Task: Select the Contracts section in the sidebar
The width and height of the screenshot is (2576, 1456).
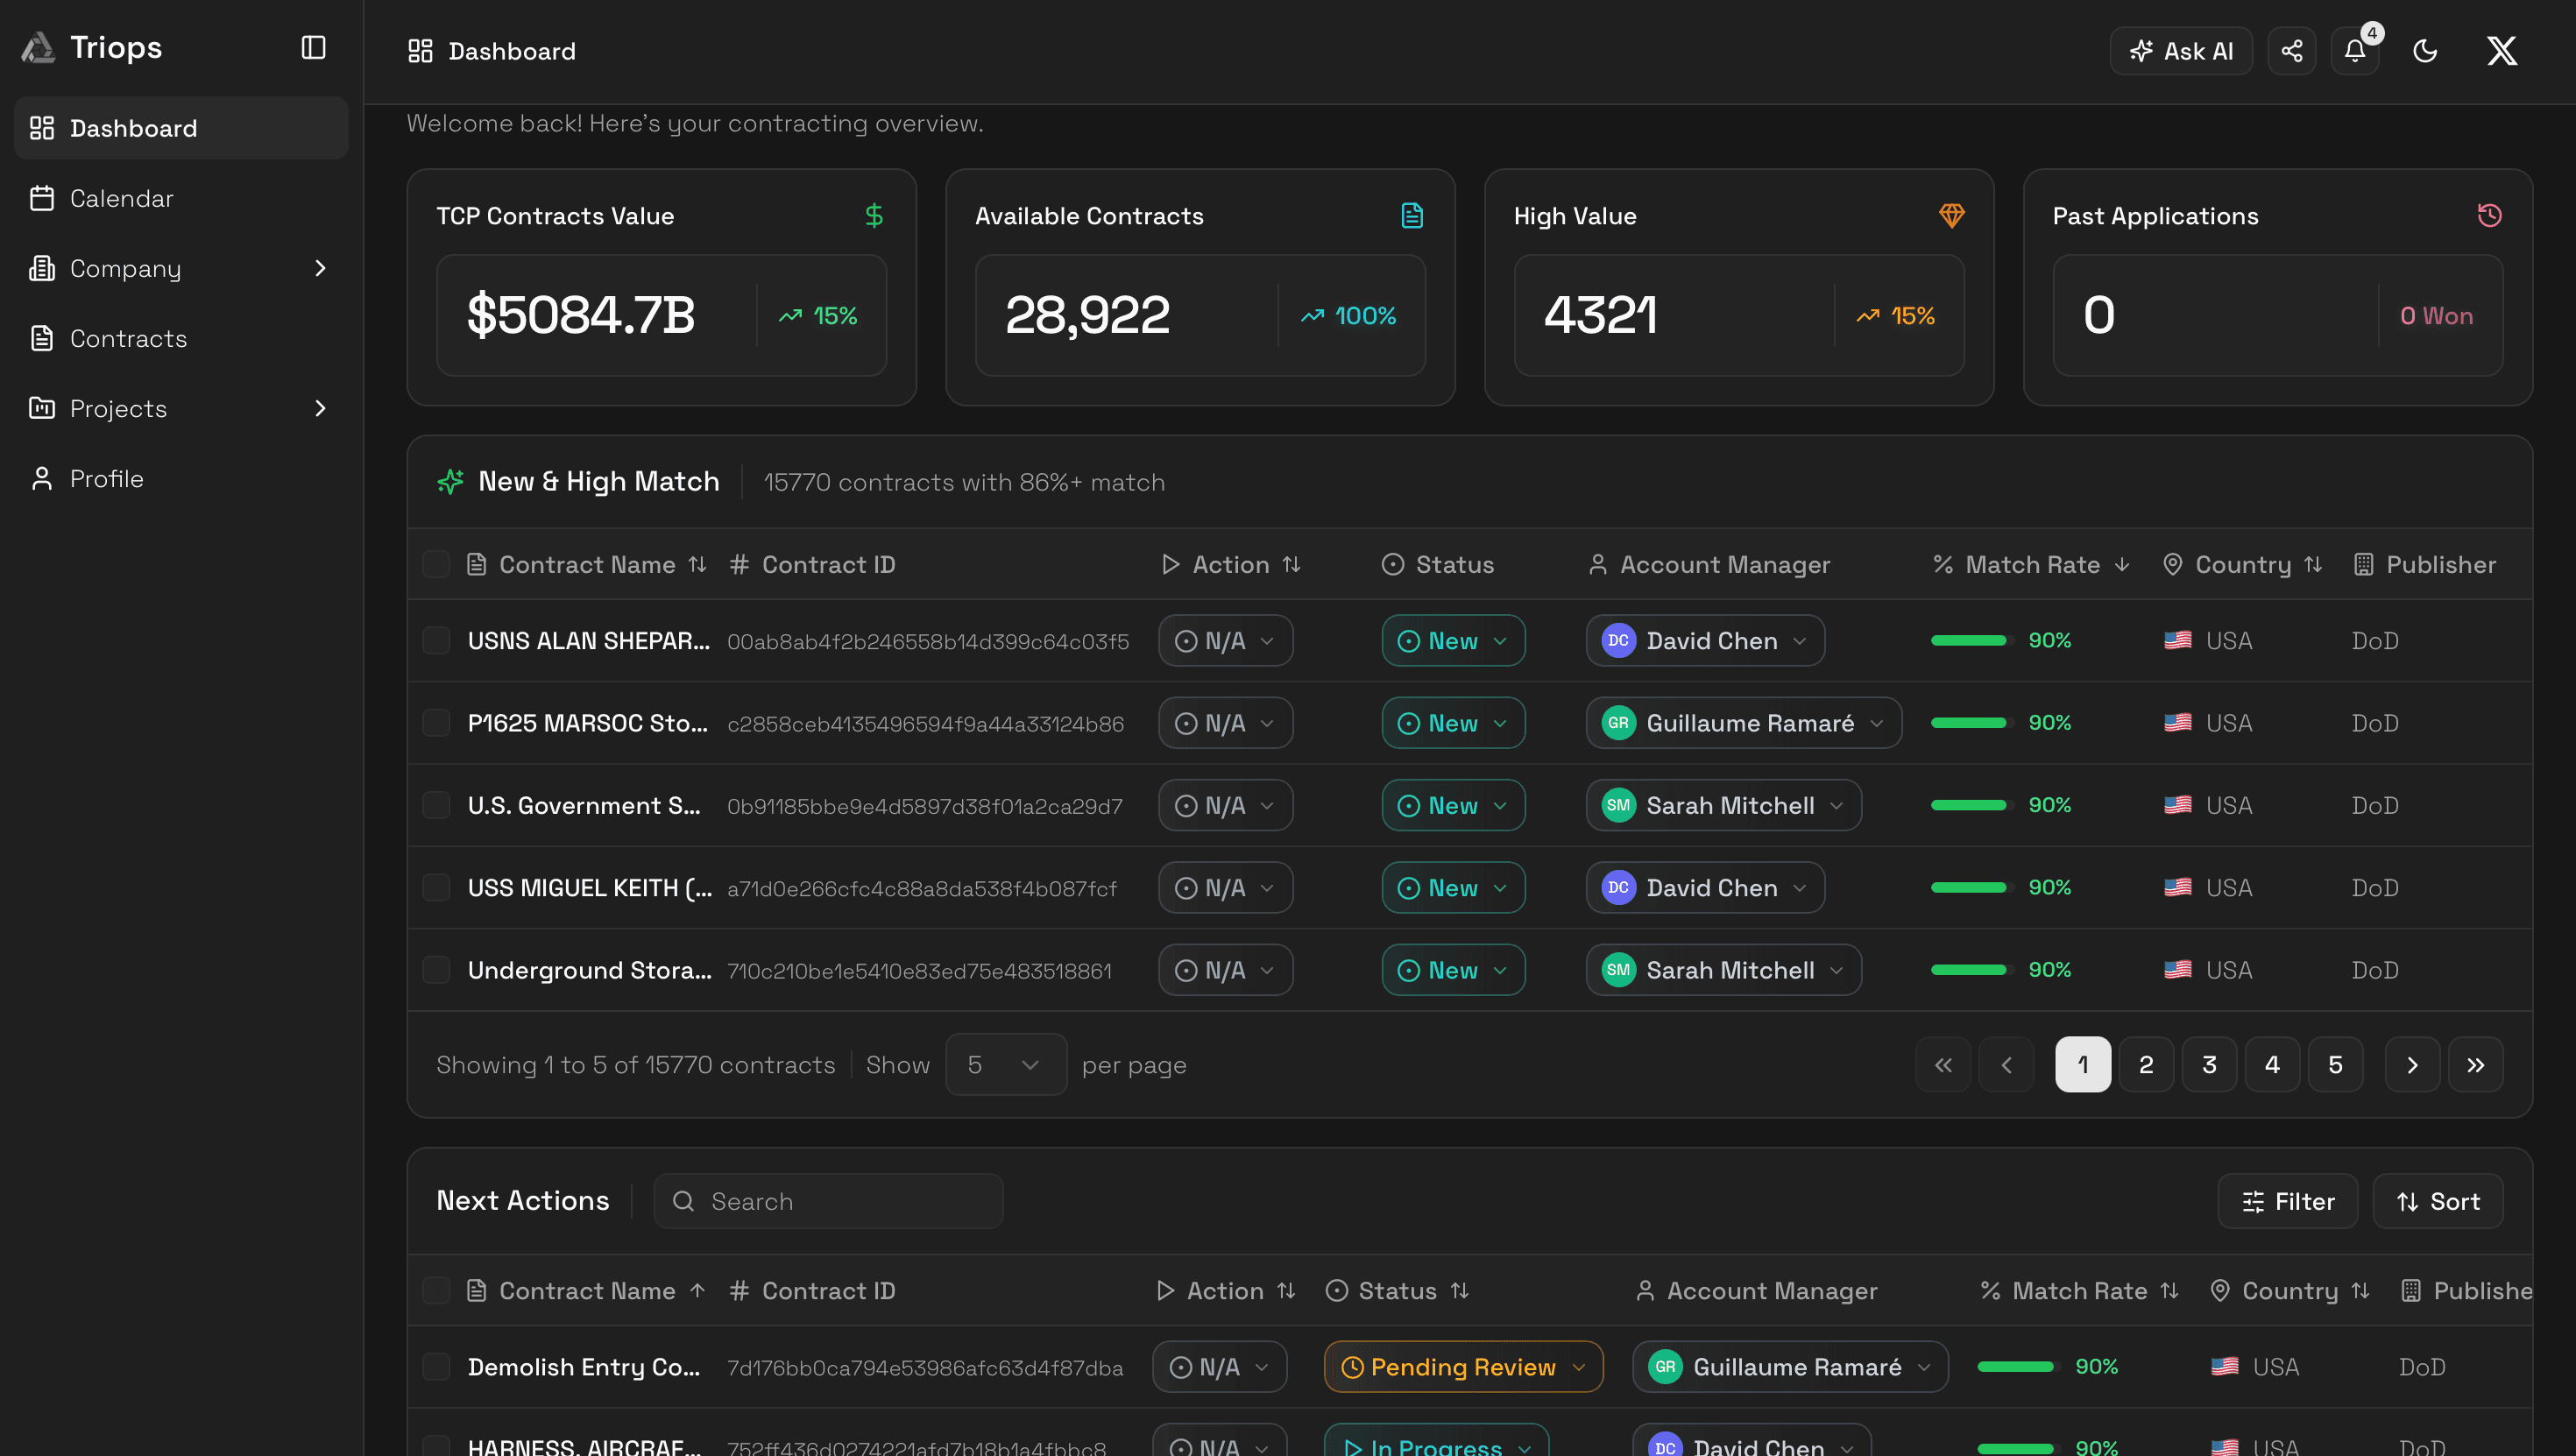Action: (128, 338)
